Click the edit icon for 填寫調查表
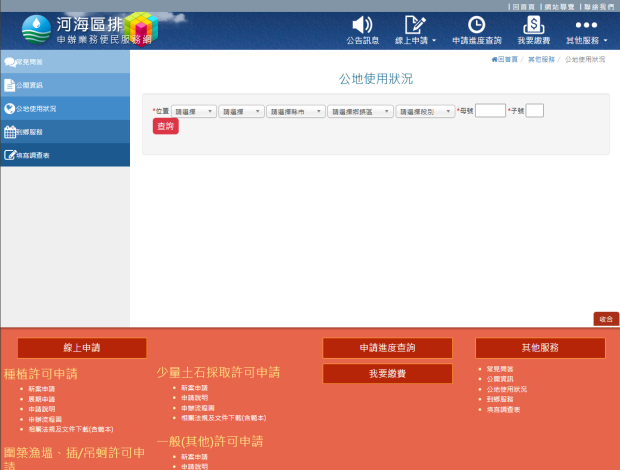The image size is (620, 470). click(x=10, y=155)
